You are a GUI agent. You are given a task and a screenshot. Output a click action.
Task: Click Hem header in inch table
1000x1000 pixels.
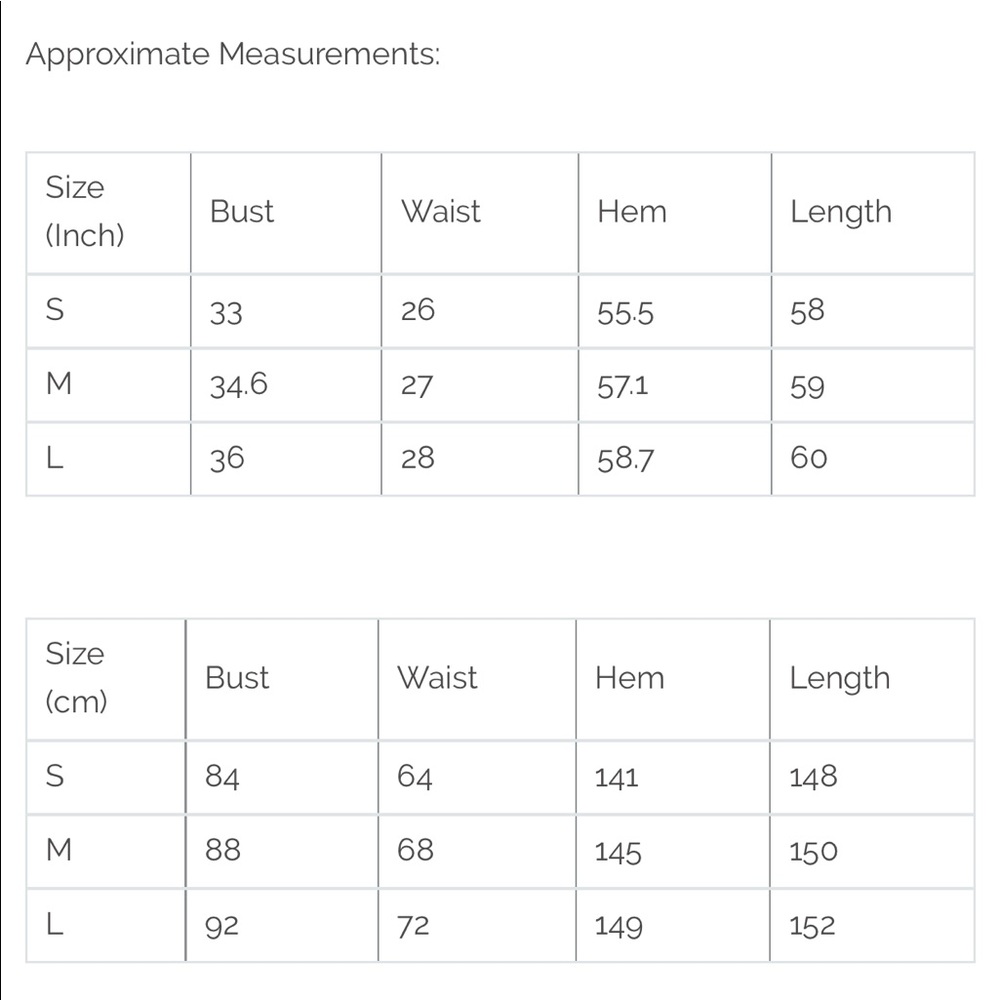[x=632, y=211]
